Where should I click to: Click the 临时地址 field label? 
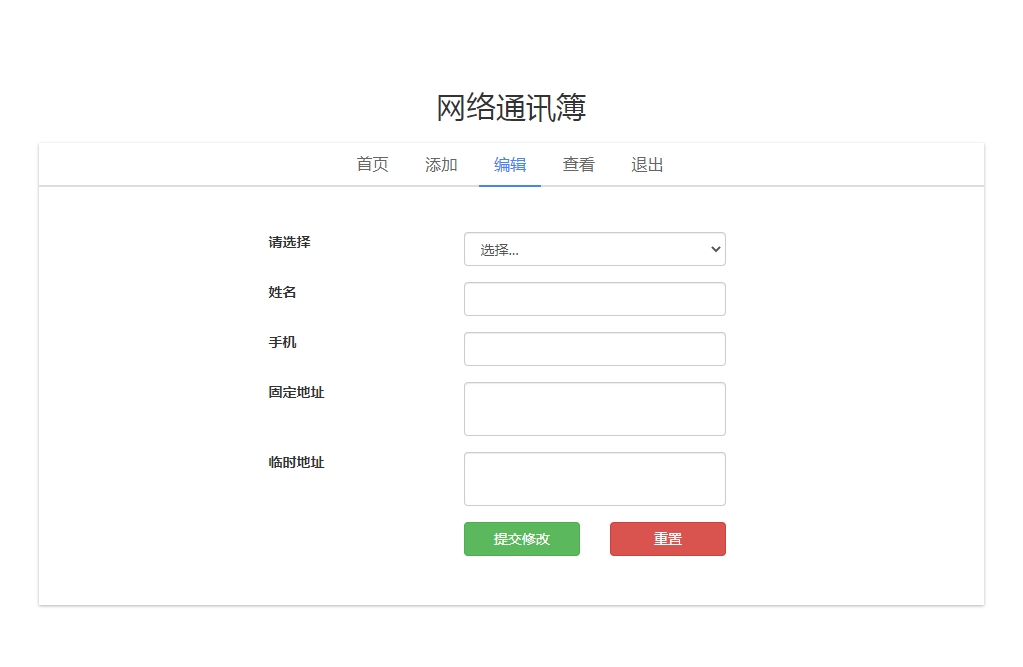click(x=296, y=462)
